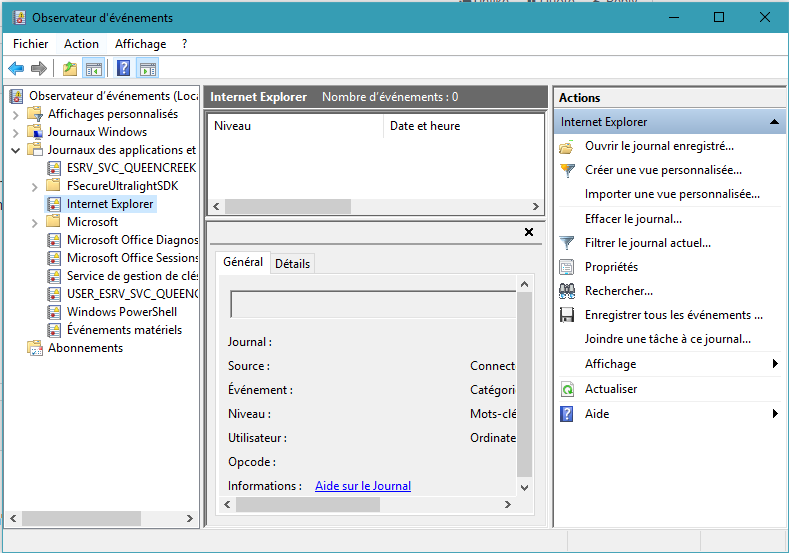
Task: Click the Aide help icon in Actions pane
Action: [x=567, y=414]
